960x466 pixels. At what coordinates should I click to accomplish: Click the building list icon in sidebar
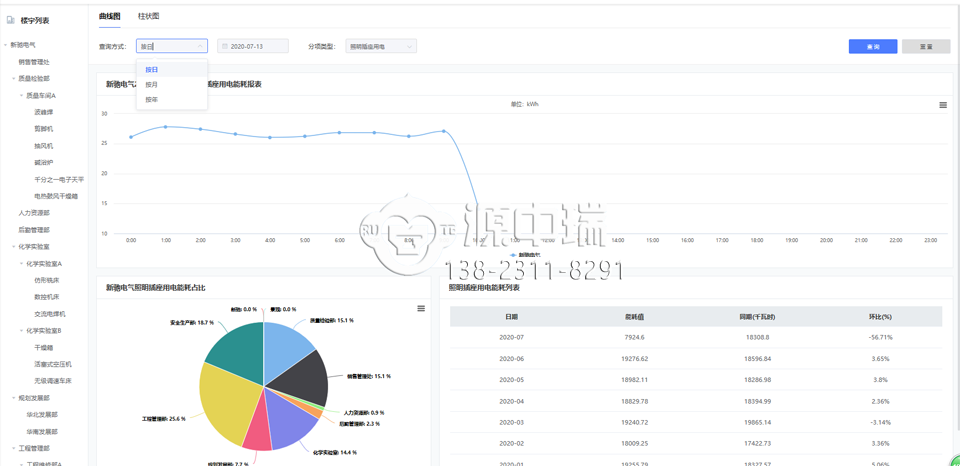point(11,20)
